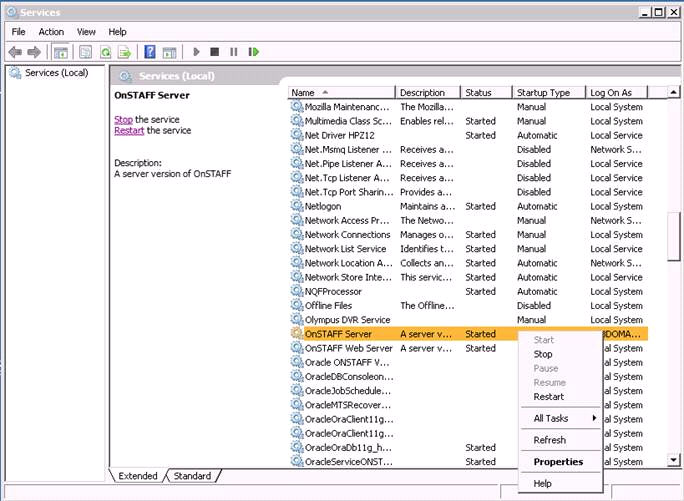Select the Oracle ONSTAFF V... service name
This screenshot has width=684, height=501.
point(347,362)
